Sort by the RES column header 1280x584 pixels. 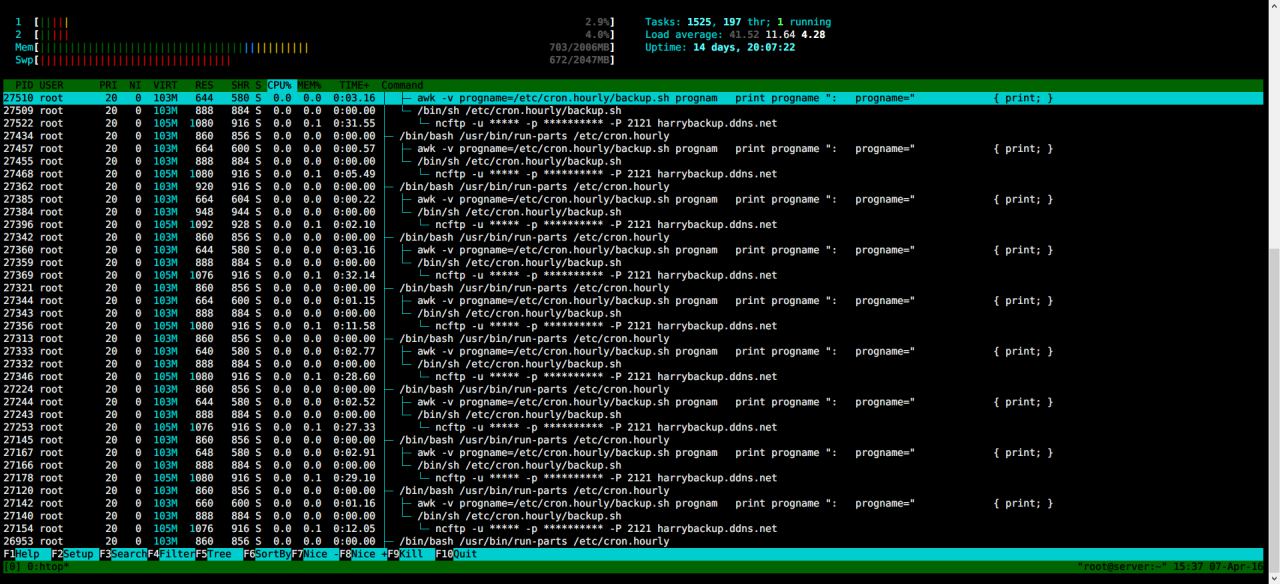coord(204,85)
